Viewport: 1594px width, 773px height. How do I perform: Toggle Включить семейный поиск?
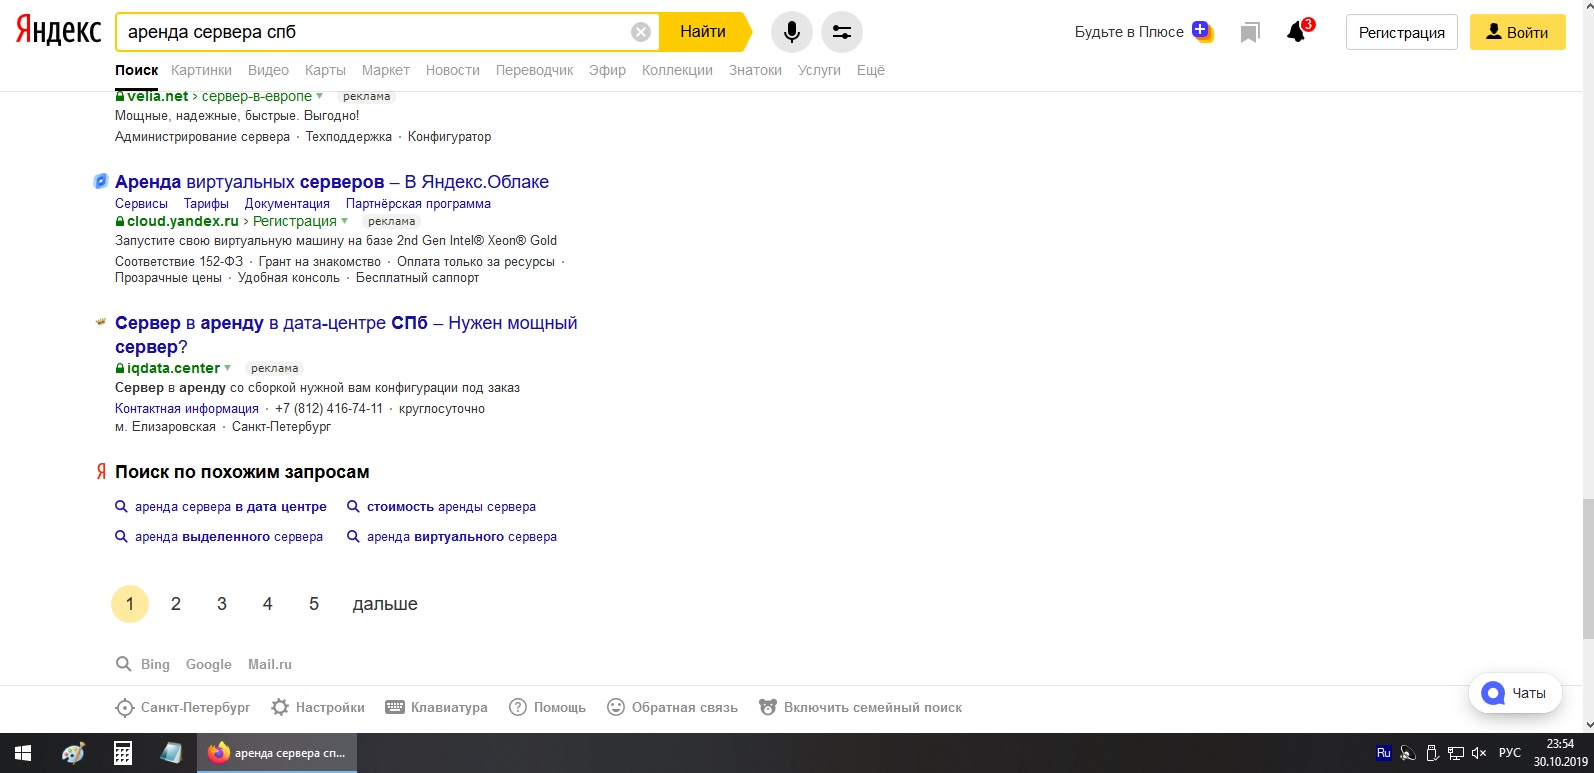click(861, 707)
